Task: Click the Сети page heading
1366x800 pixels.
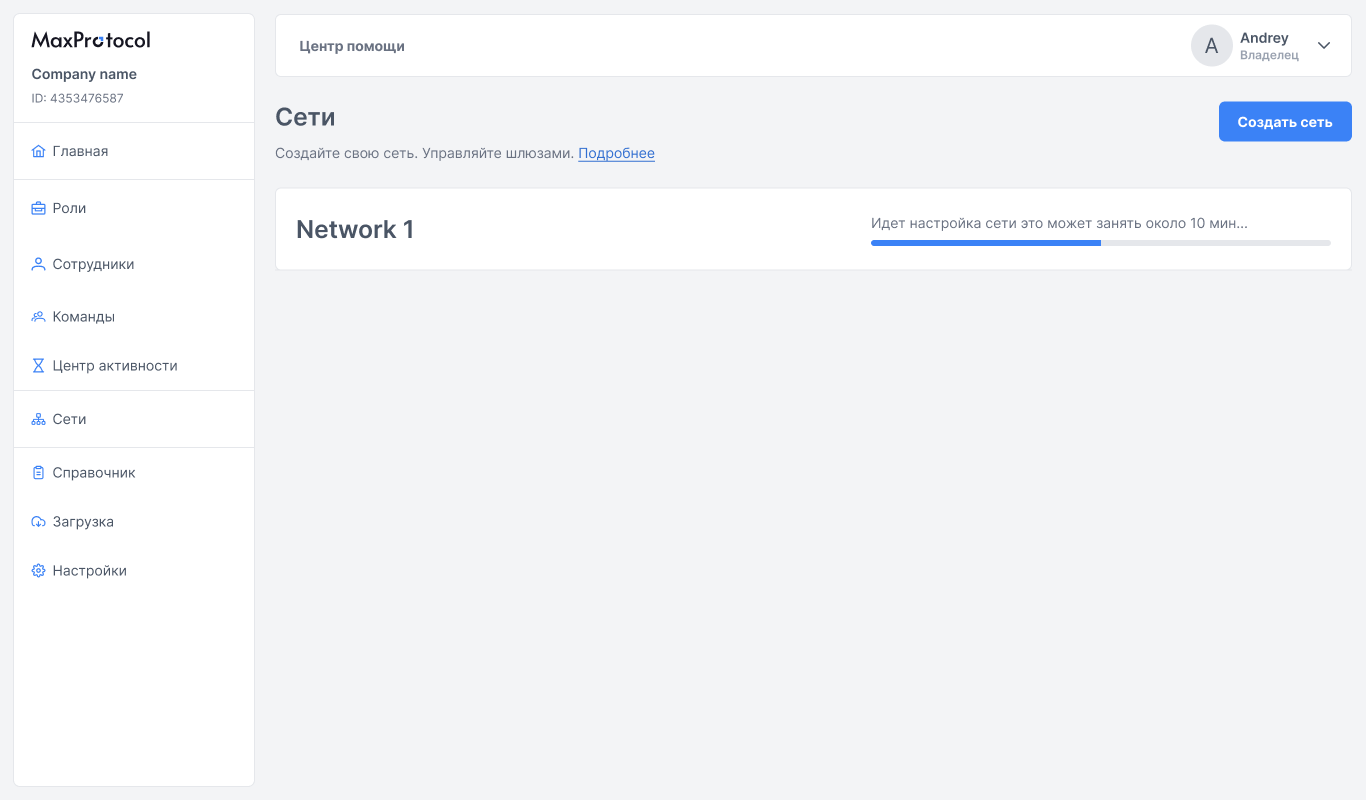Action: click(x=305, y=117)
